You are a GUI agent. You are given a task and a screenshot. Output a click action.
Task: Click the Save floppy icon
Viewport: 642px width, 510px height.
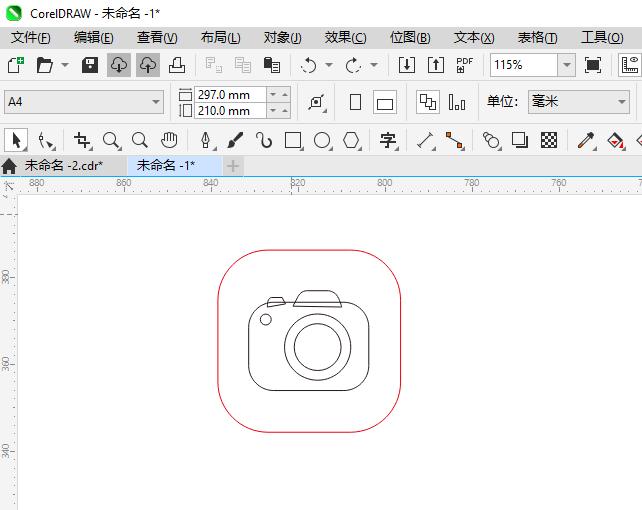pos(90,65)
